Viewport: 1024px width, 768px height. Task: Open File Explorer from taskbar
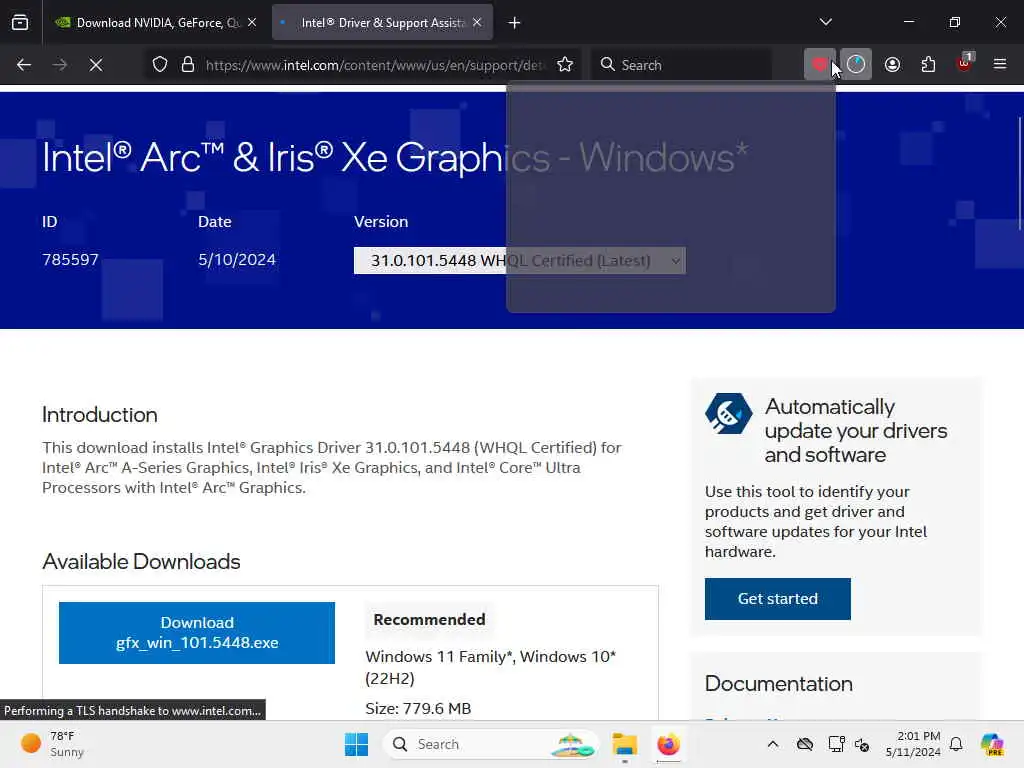tap(624, 744)
